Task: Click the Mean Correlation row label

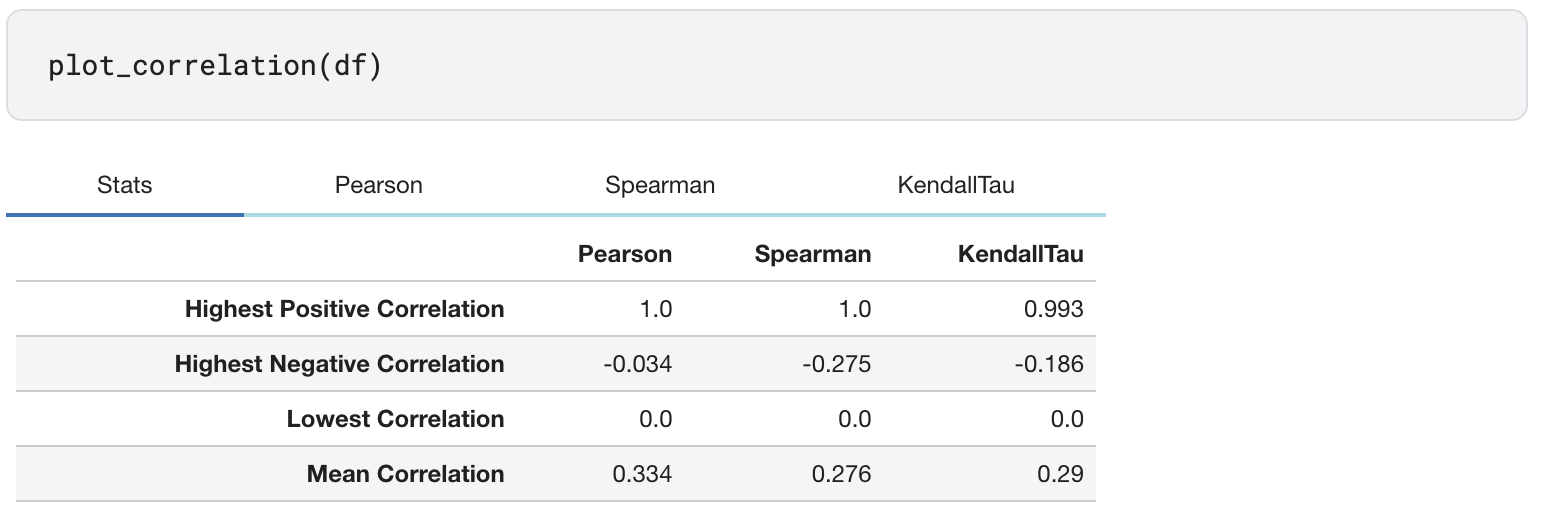Action: (405, 474)
